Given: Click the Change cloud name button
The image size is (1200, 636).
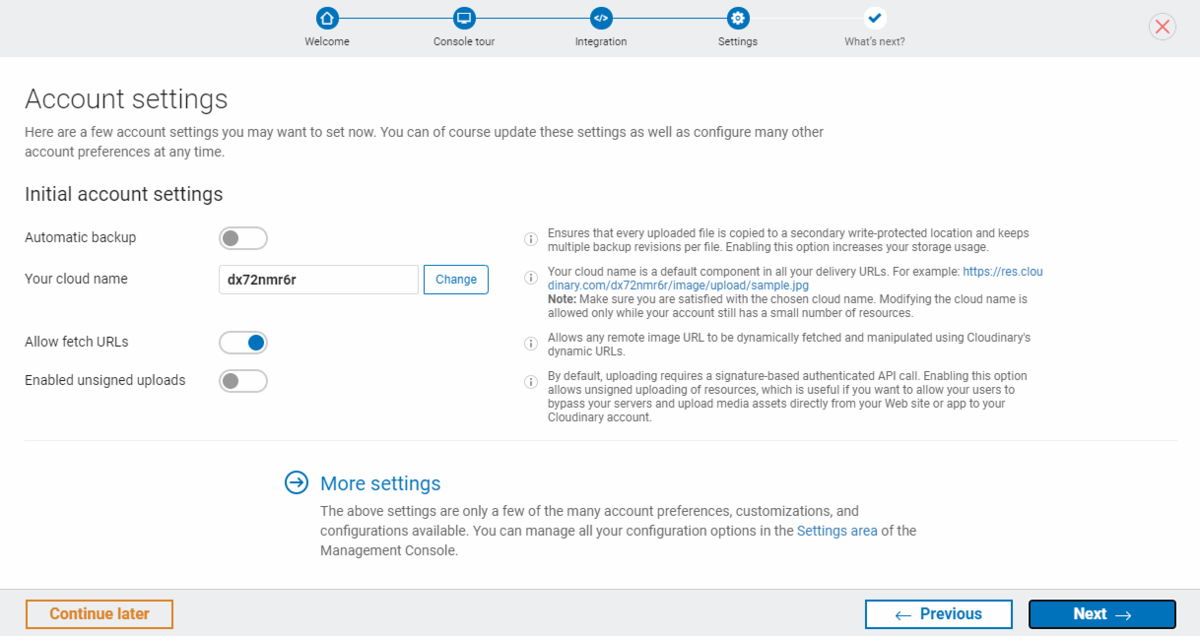Looking at the screenshot, I should pyautogui.click(x=456, y=280).
